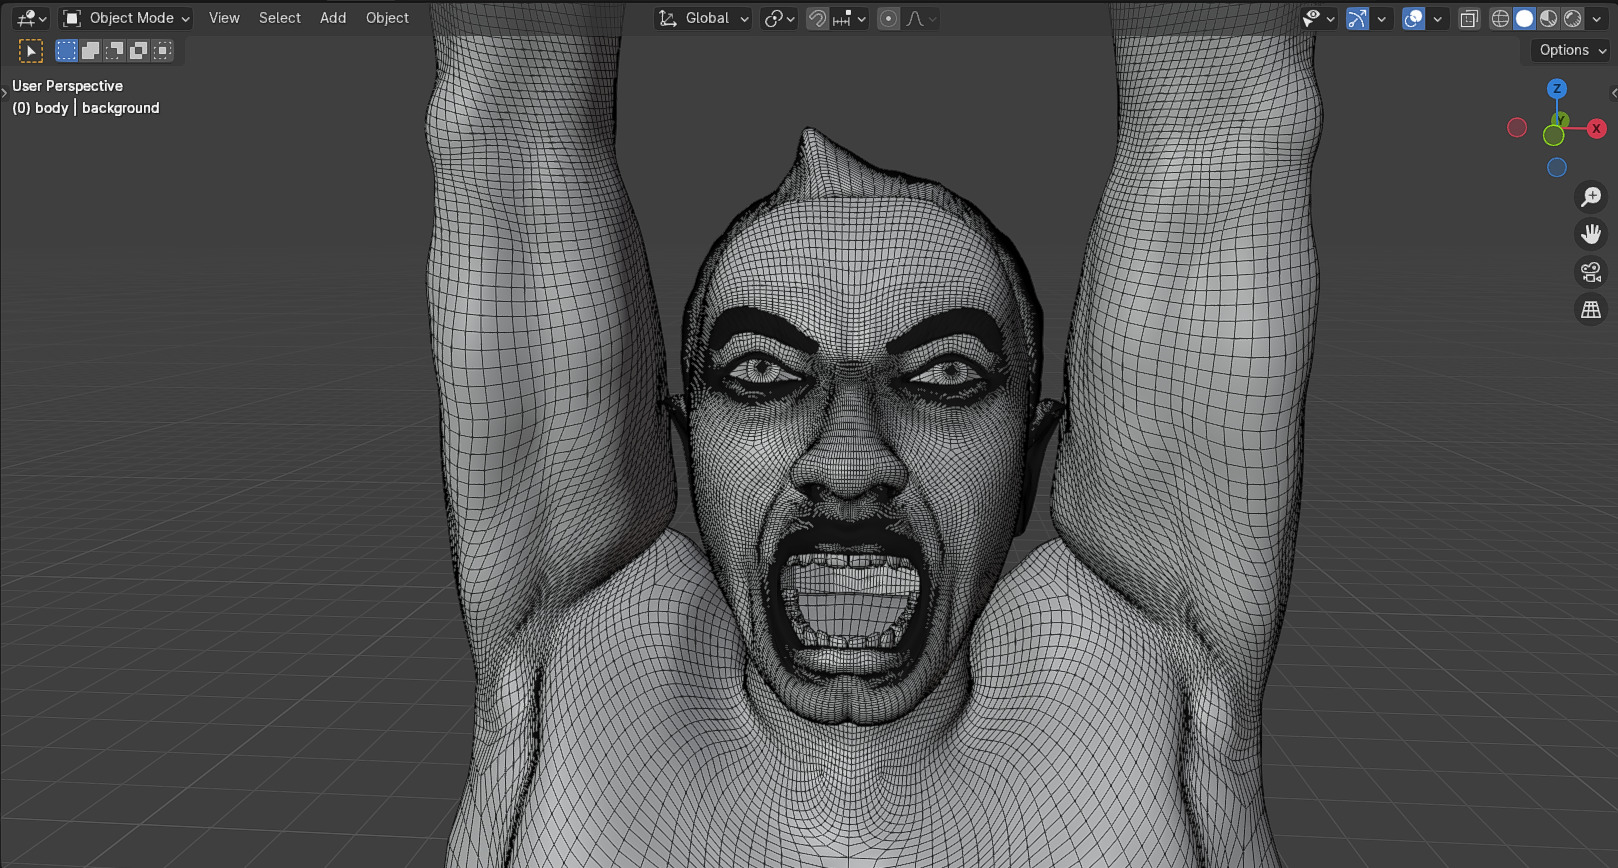Open the Object Mode dropdown
This screenshot has width=1618, height=868.
pyautogui.click(x=126, y=18)
